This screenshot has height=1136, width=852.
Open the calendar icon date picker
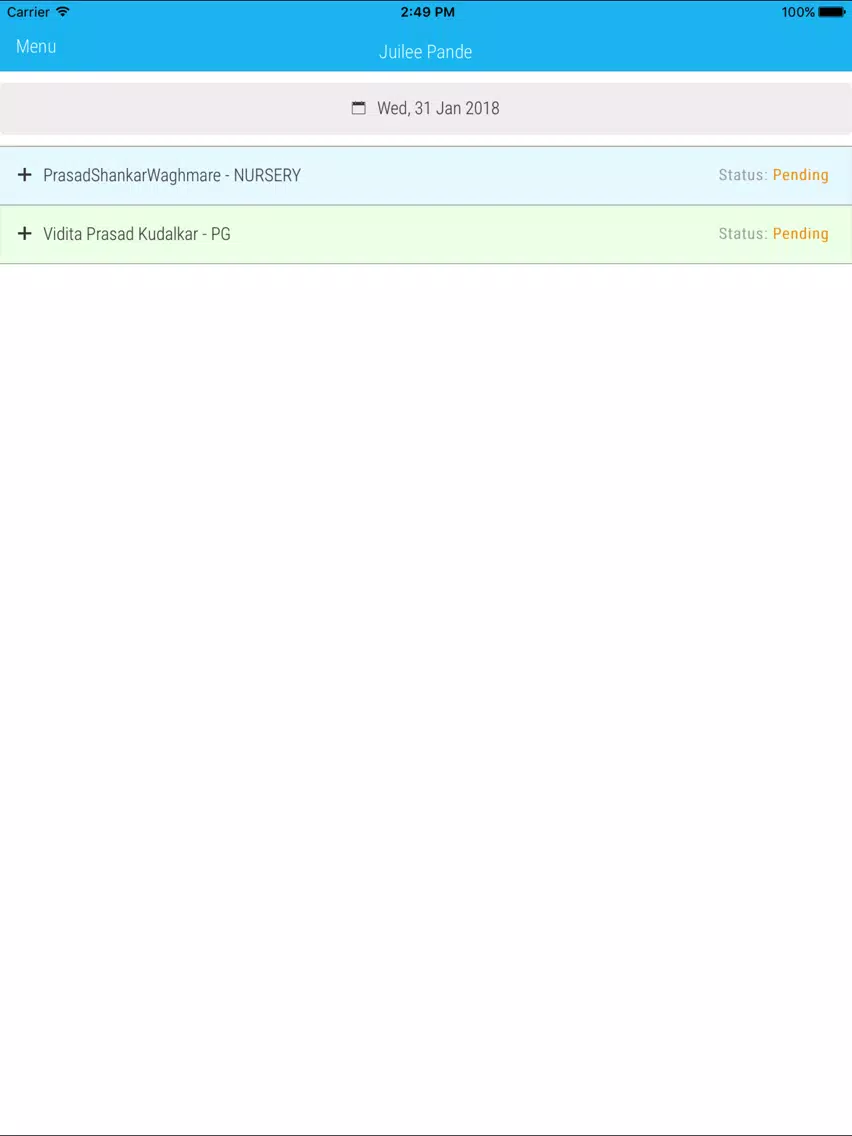coord(359,109)
